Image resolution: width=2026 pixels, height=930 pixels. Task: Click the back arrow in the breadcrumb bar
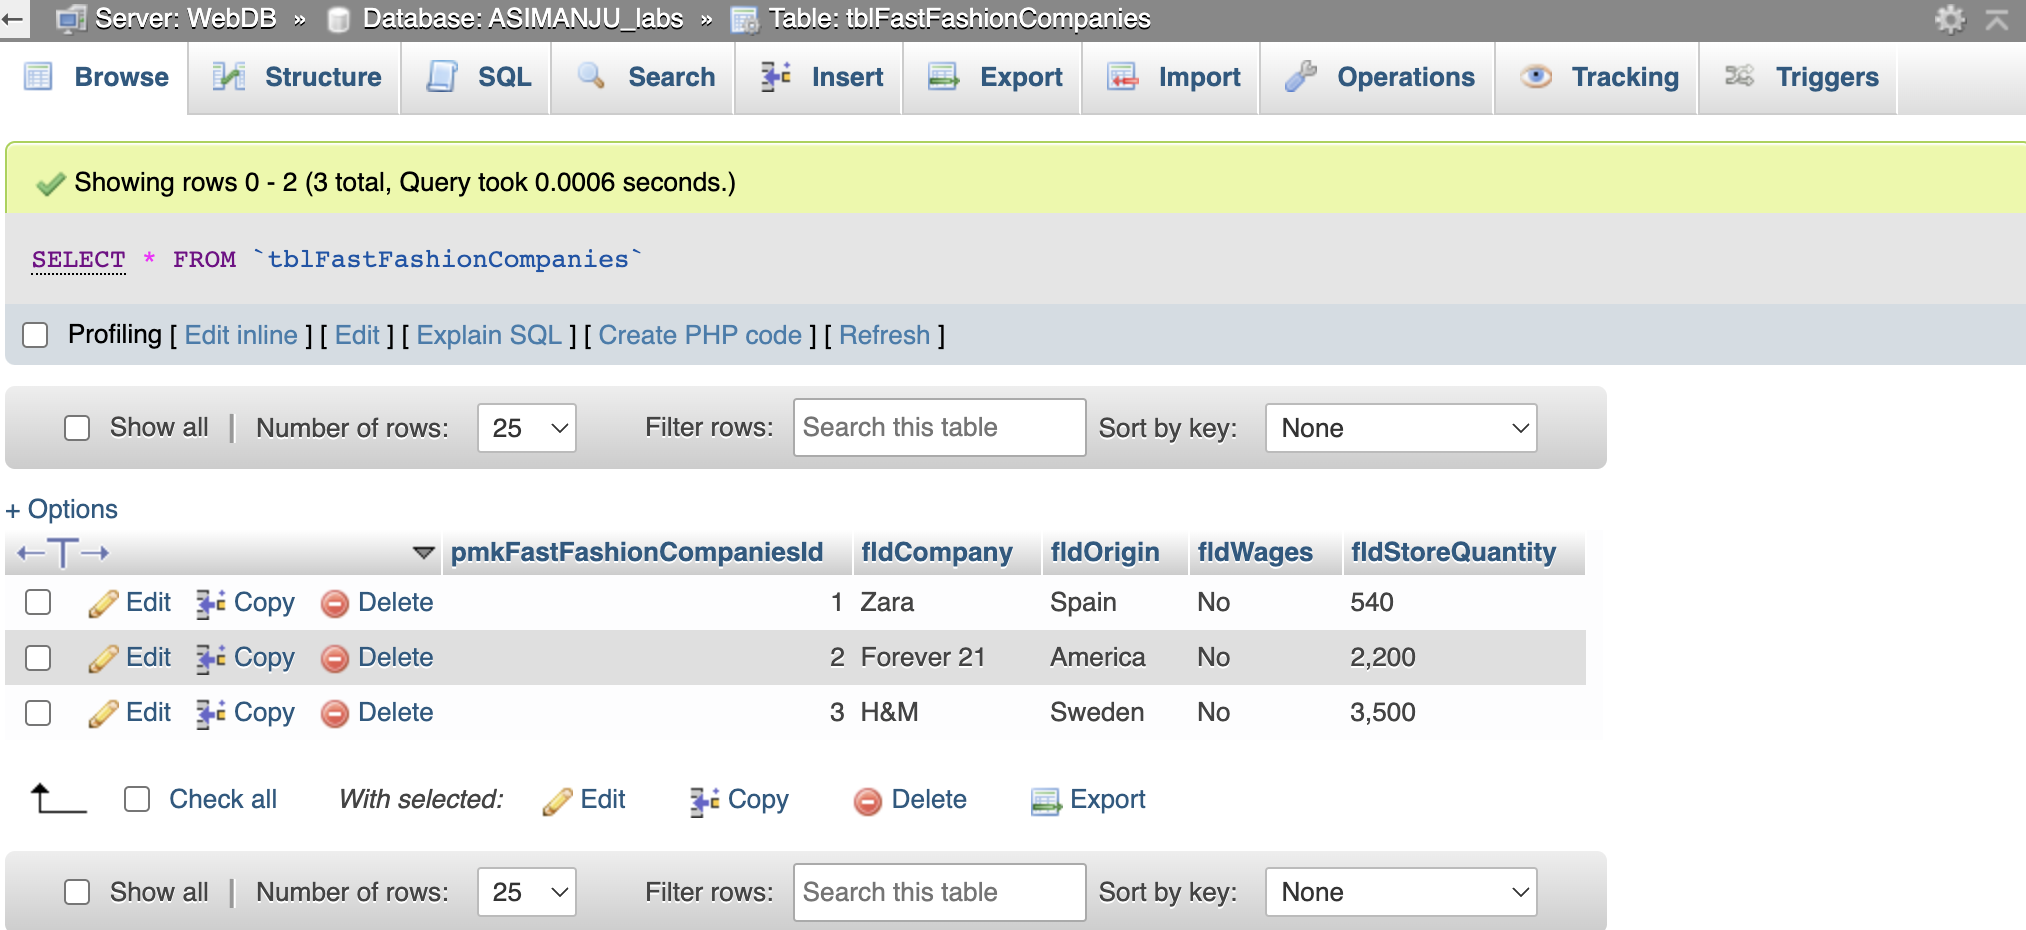click(12, 18)
